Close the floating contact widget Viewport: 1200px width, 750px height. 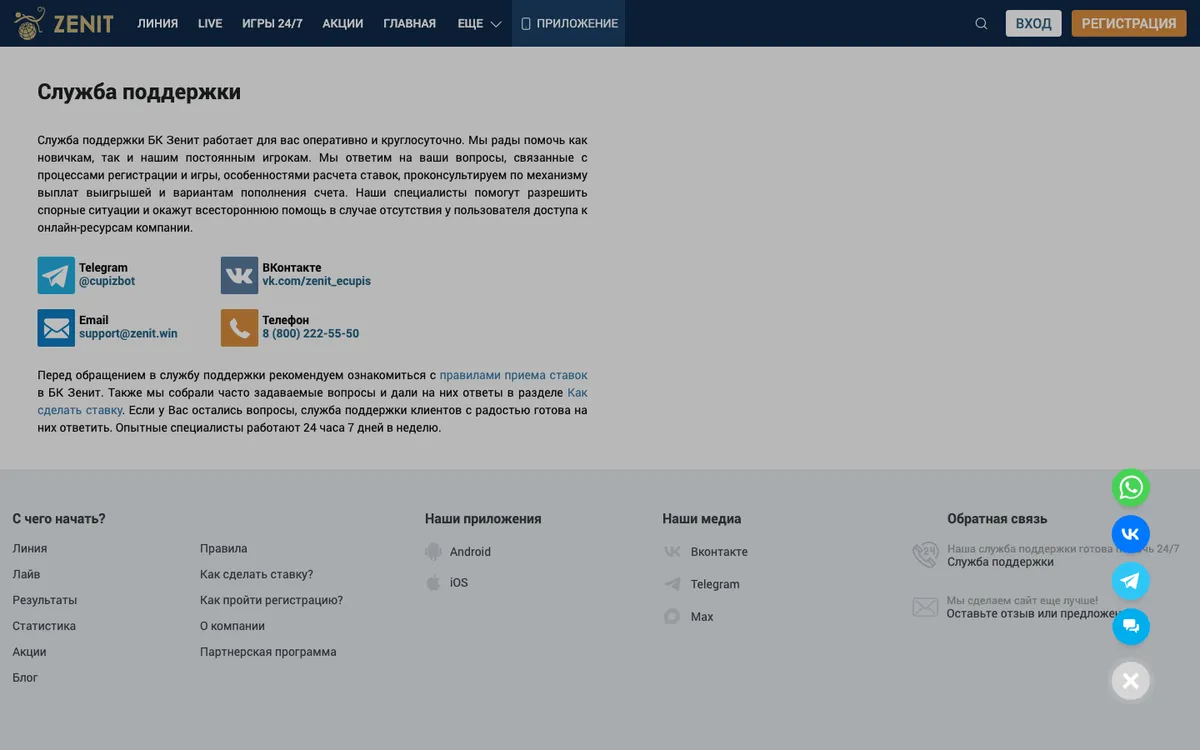point(1131,681)
